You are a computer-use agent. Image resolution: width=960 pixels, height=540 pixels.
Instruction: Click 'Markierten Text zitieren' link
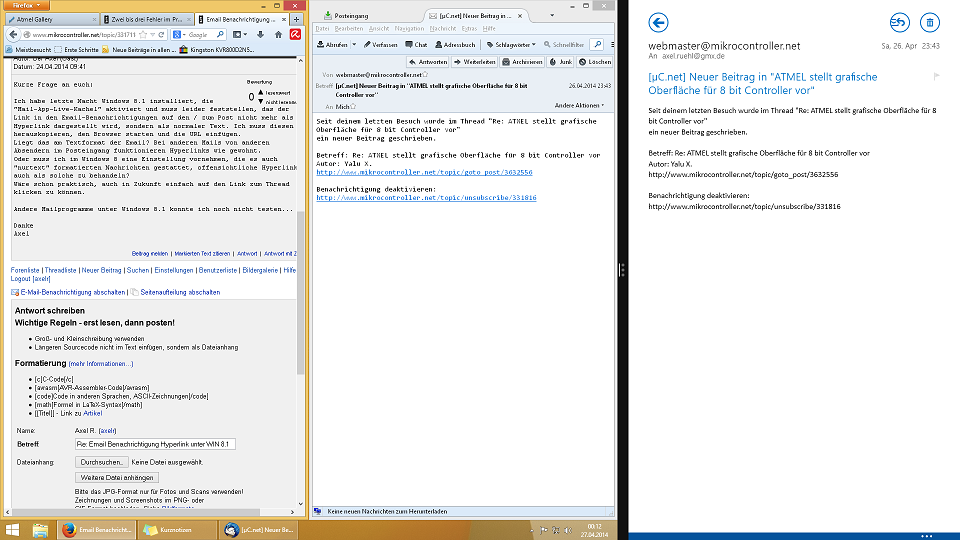pyautogui.click(x=202, y=253)
